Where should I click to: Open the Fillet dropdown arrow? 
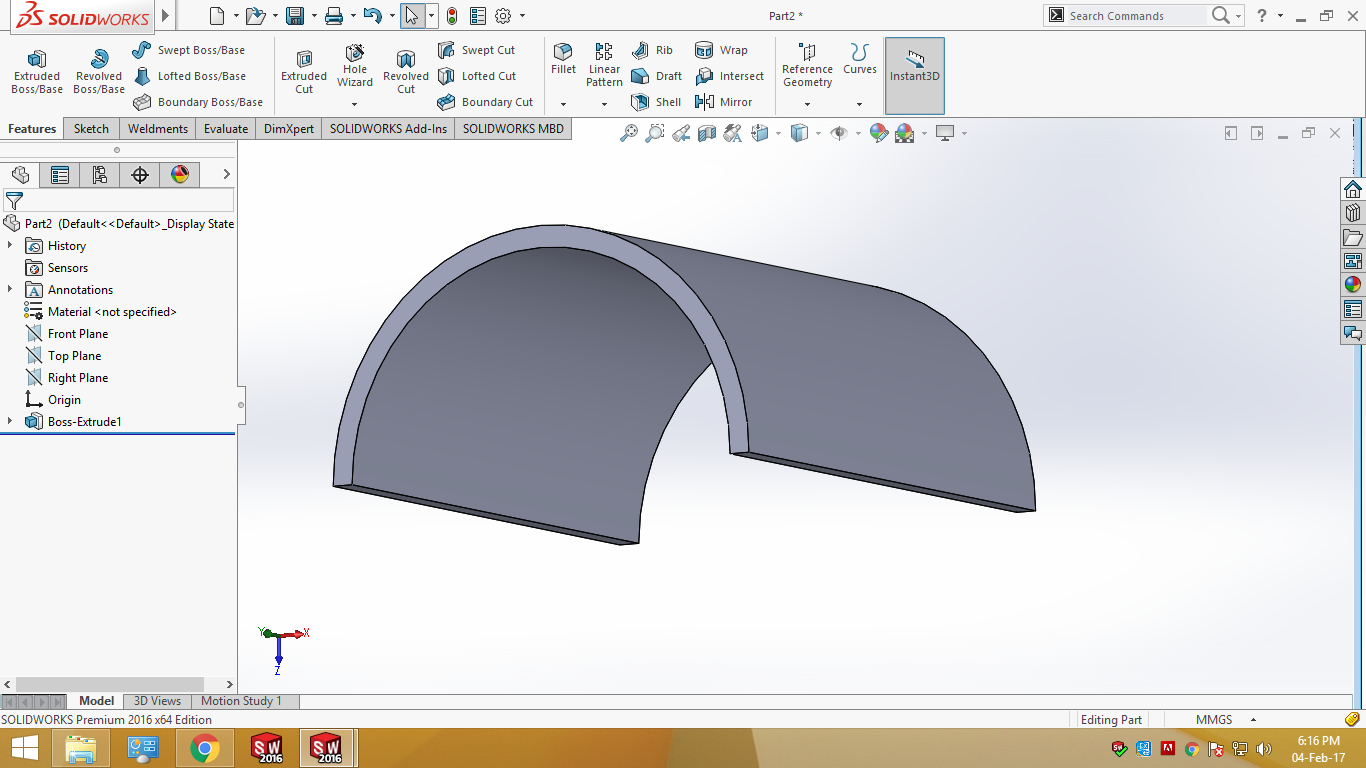[563, 104]
